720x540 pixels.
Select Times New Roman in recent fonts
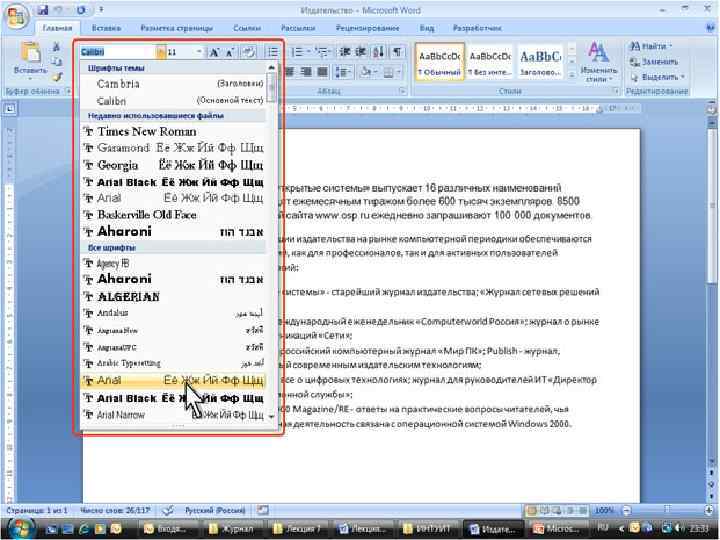174,132
